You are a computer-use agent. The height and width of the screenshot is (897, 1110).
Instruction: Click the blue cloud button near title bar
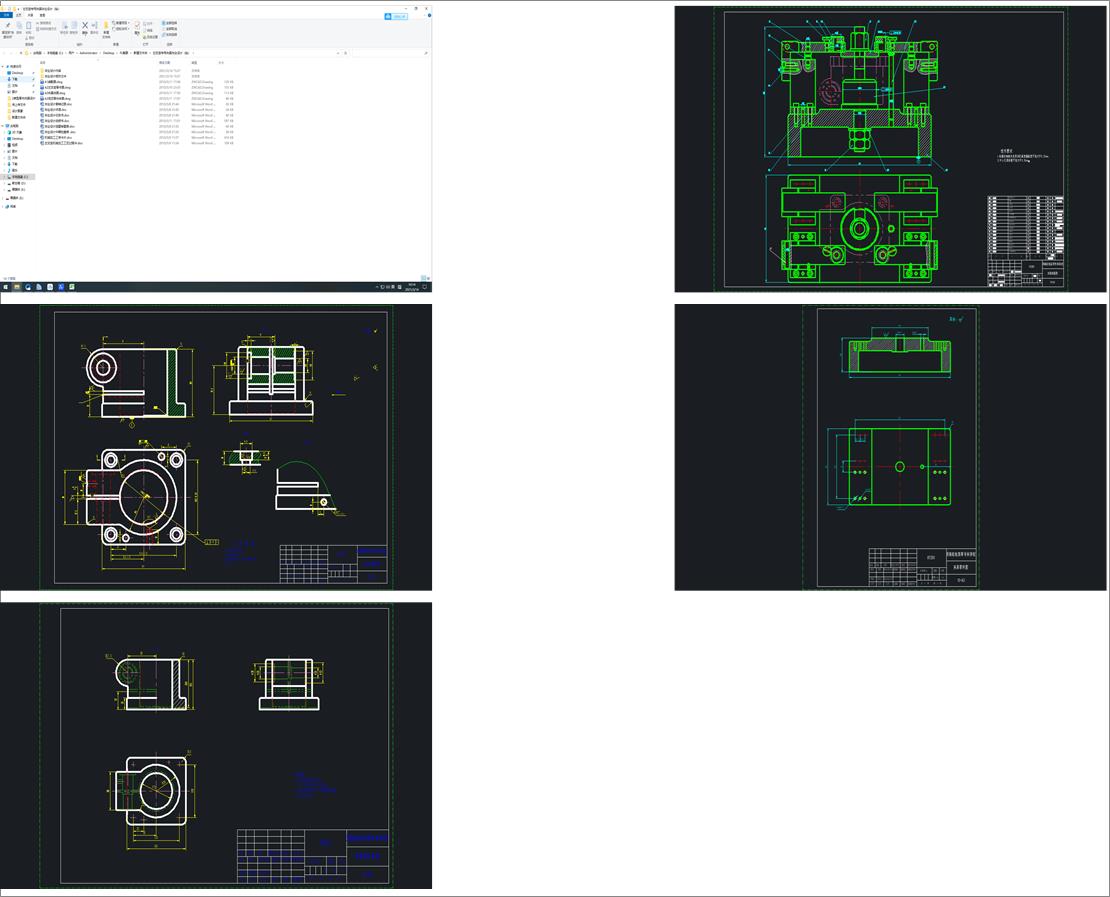point(396,16)
